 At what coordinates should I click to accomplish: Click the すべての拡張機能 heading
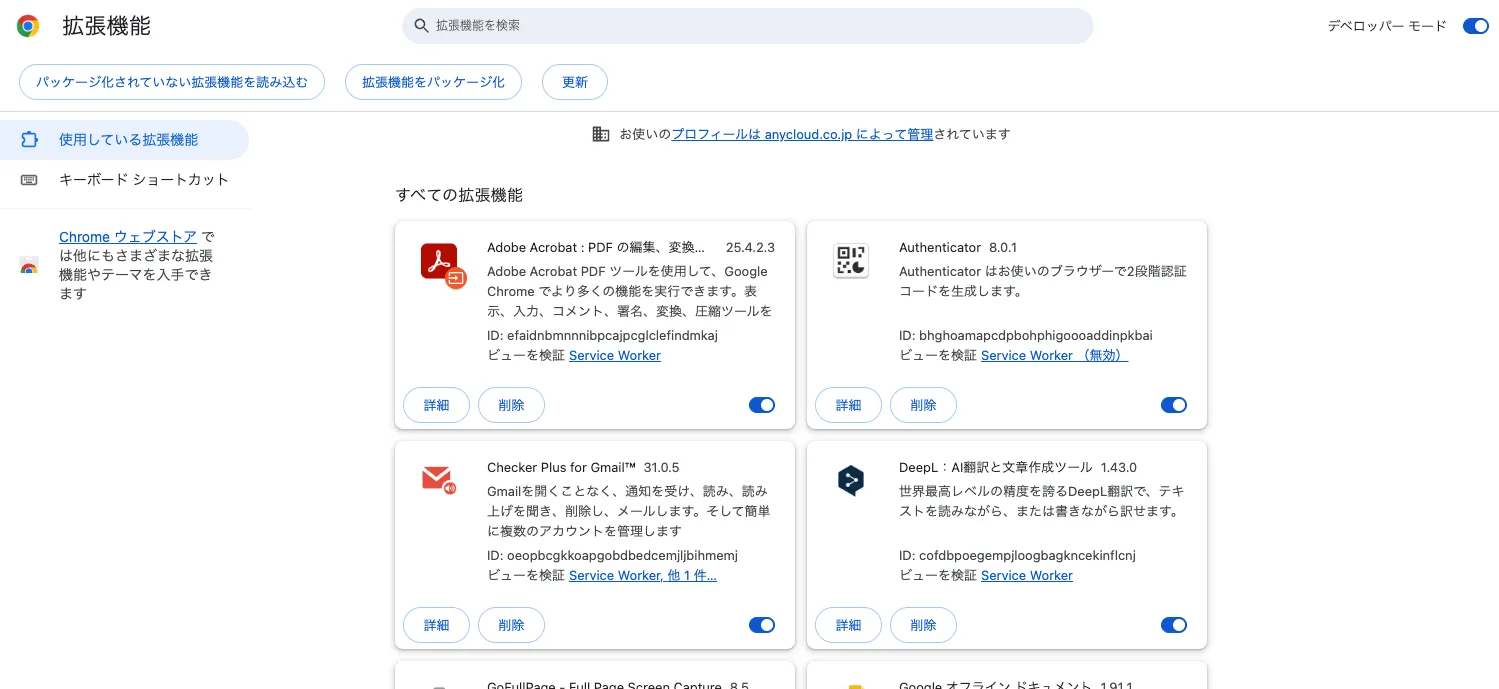(x=459, y=195)
